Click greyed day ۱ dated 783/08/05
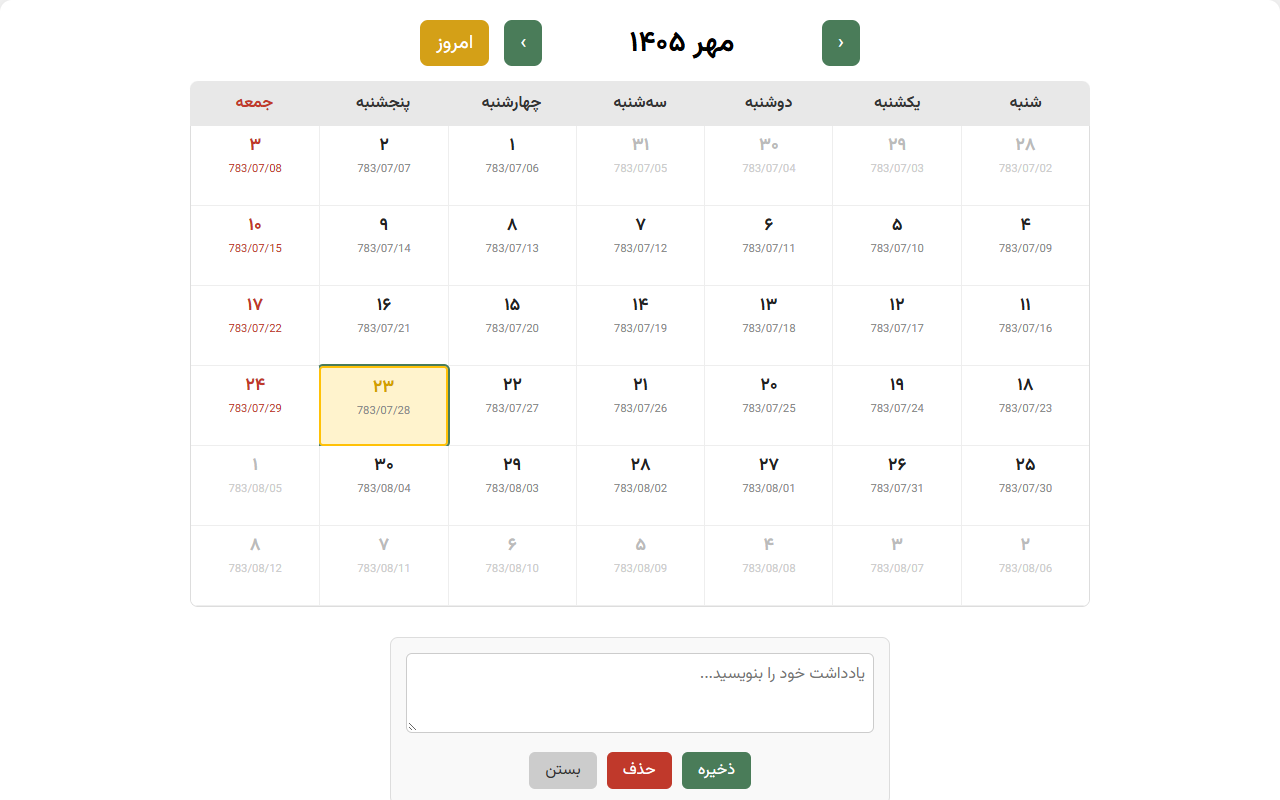 click(x=255, y=486)
